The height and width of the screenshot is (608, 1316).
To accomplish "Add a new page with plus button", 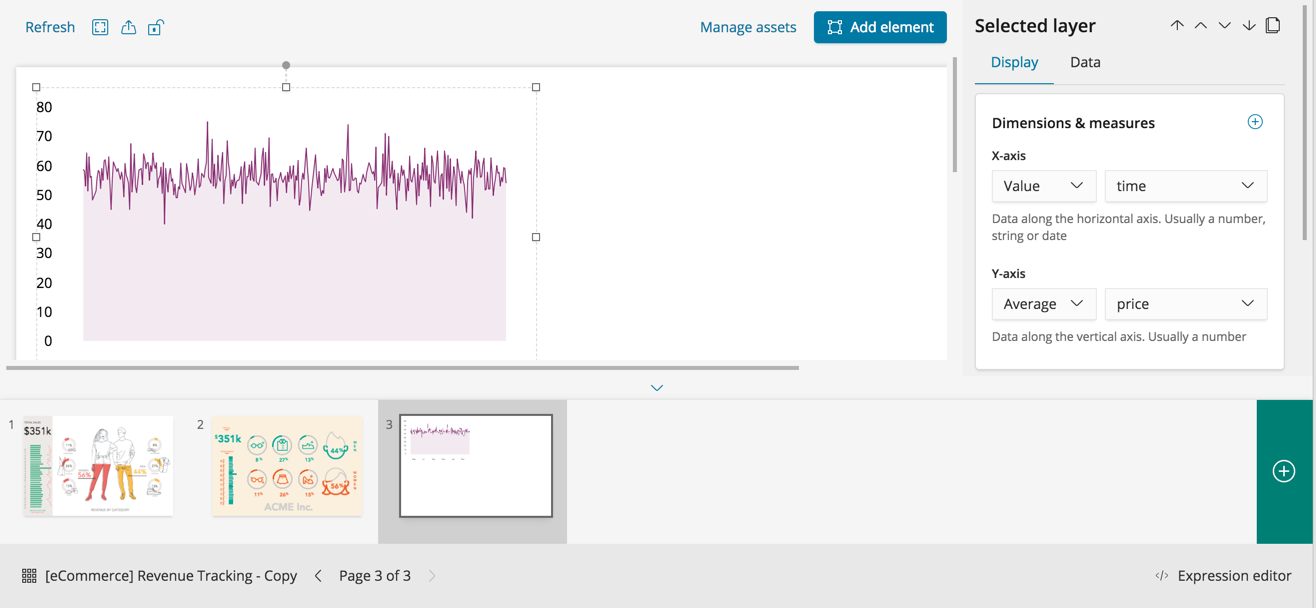I will click(1284, 471).
